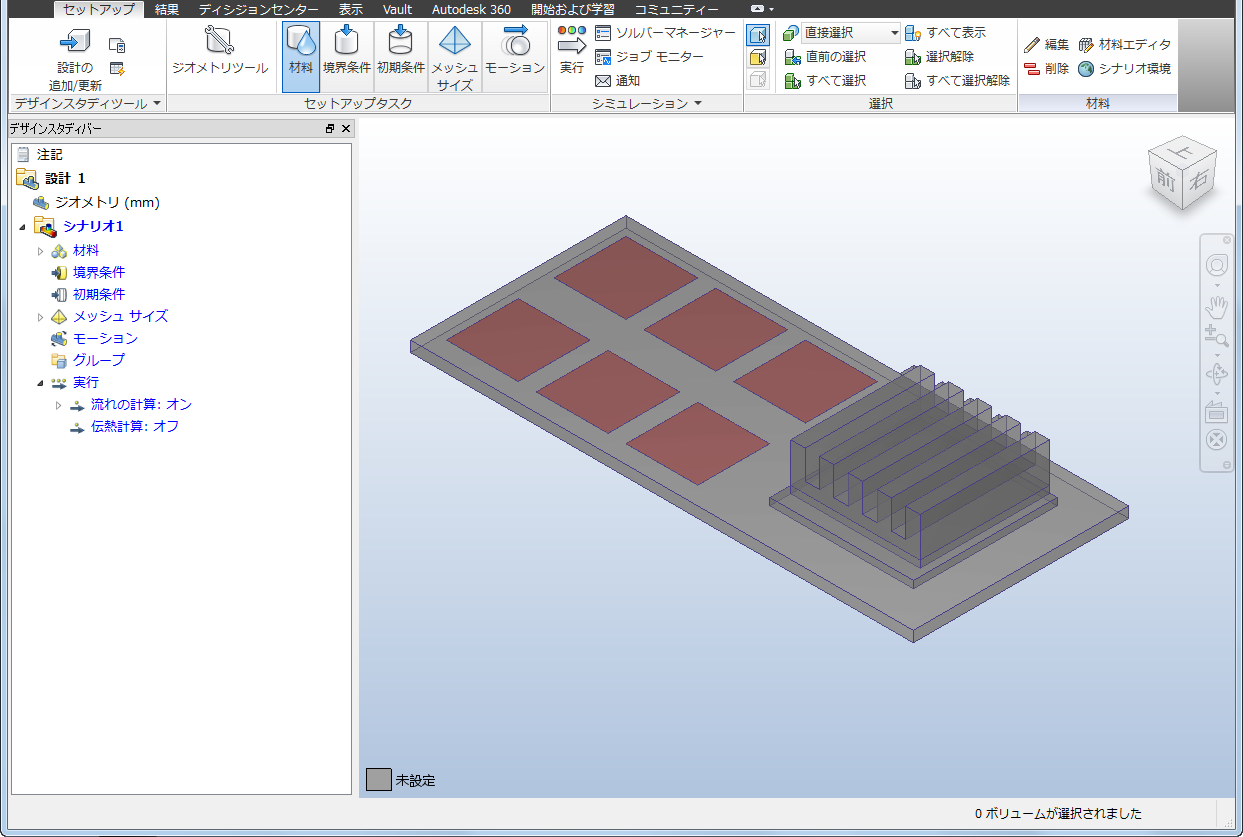
Task: Select the 境界条件 setup task
Action: (347, 57)
